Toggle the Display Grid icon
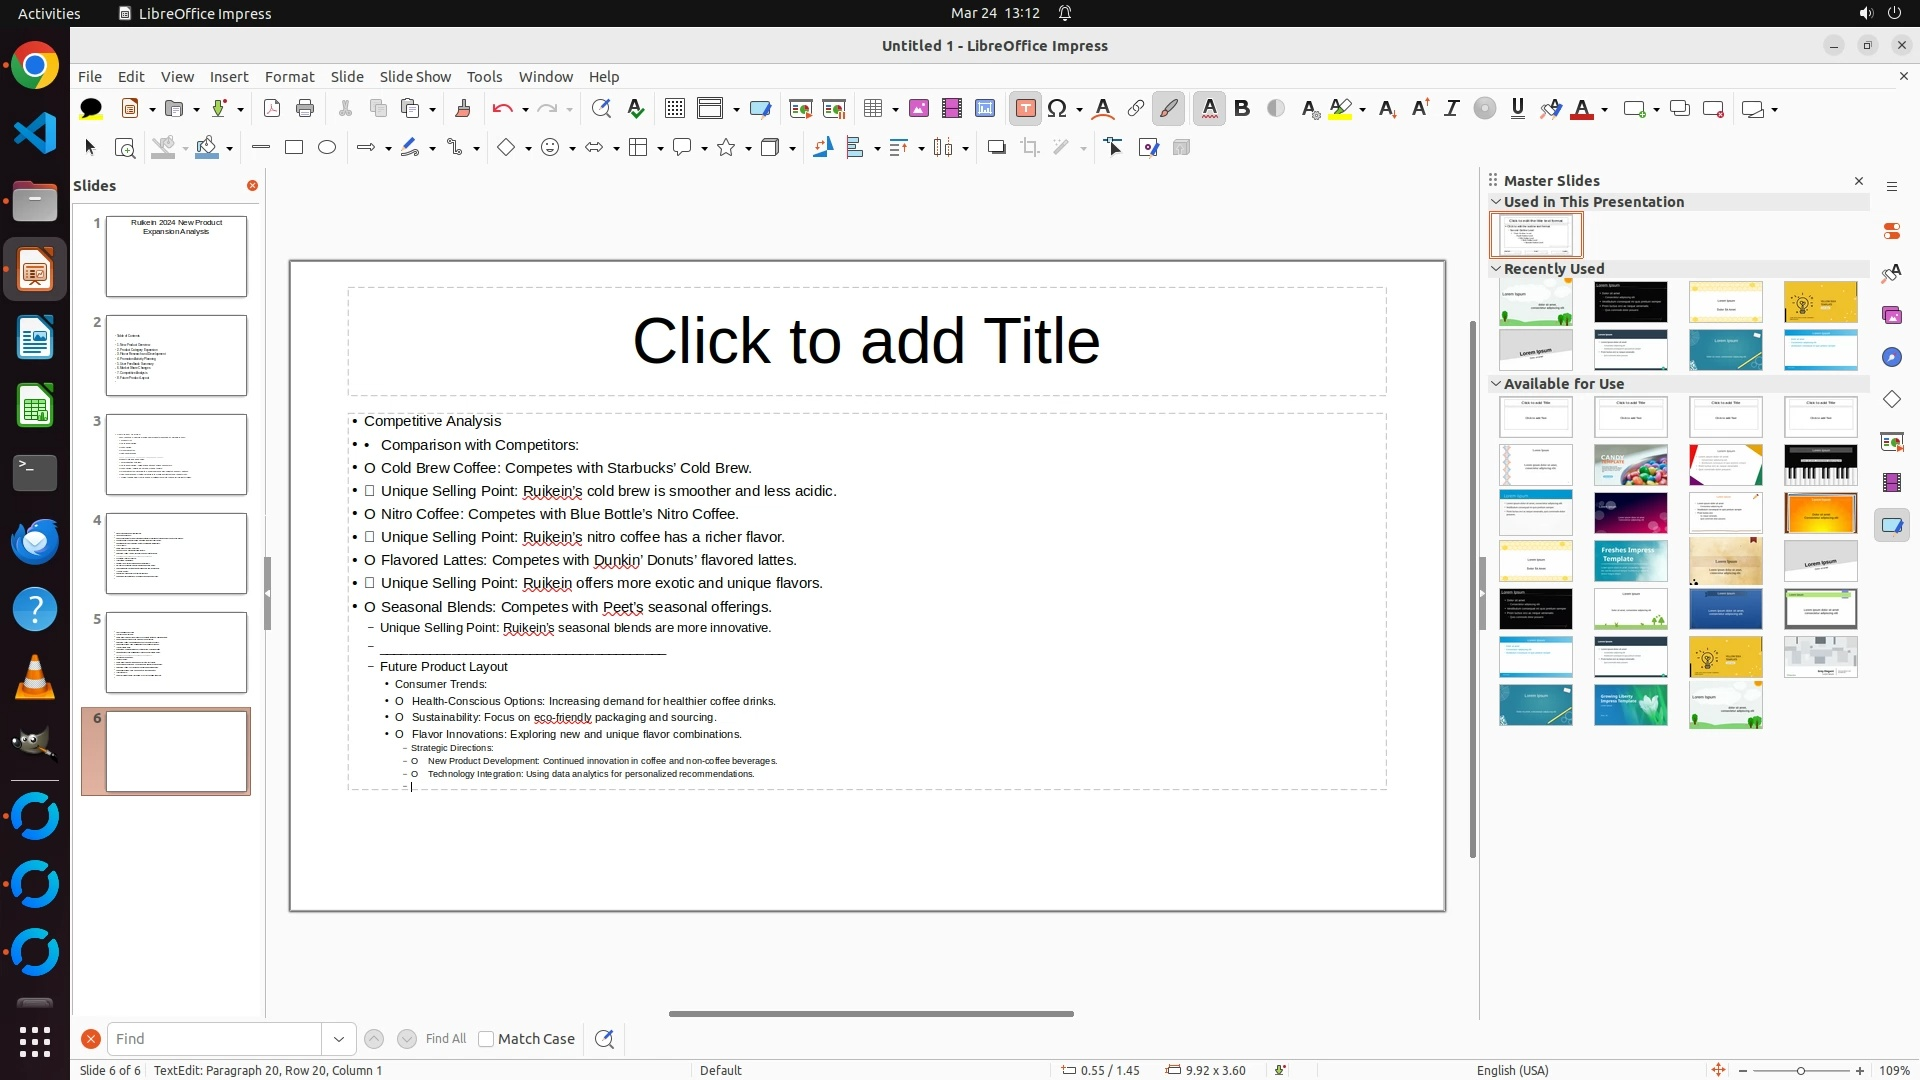Viewport: 1920px width, 1080px height. (x=675, y=109)
